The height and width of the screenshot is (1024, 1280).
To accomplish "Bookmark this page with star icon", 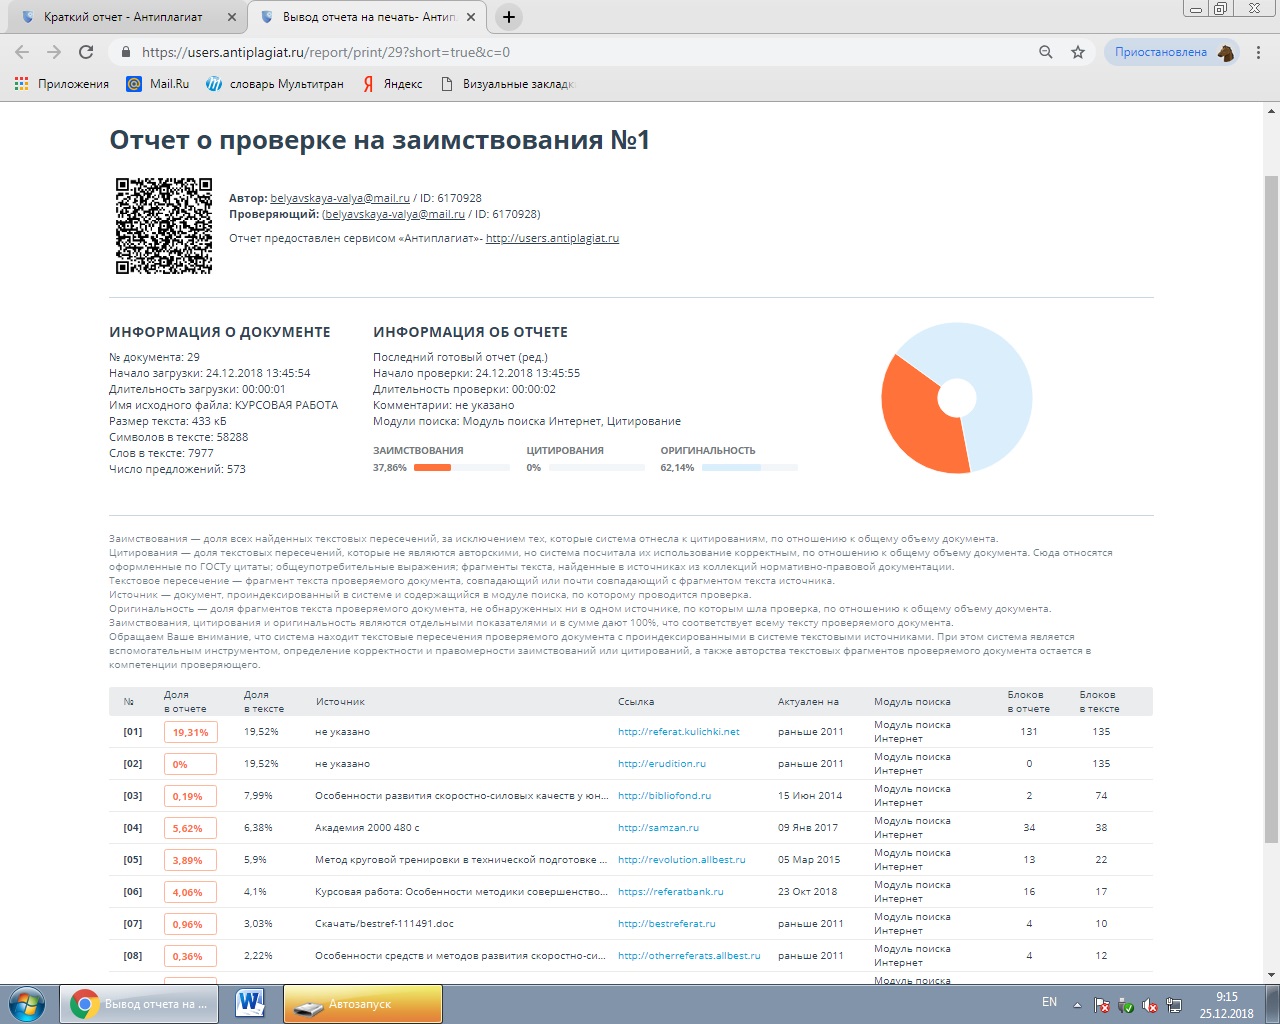I will [1078, 52].
